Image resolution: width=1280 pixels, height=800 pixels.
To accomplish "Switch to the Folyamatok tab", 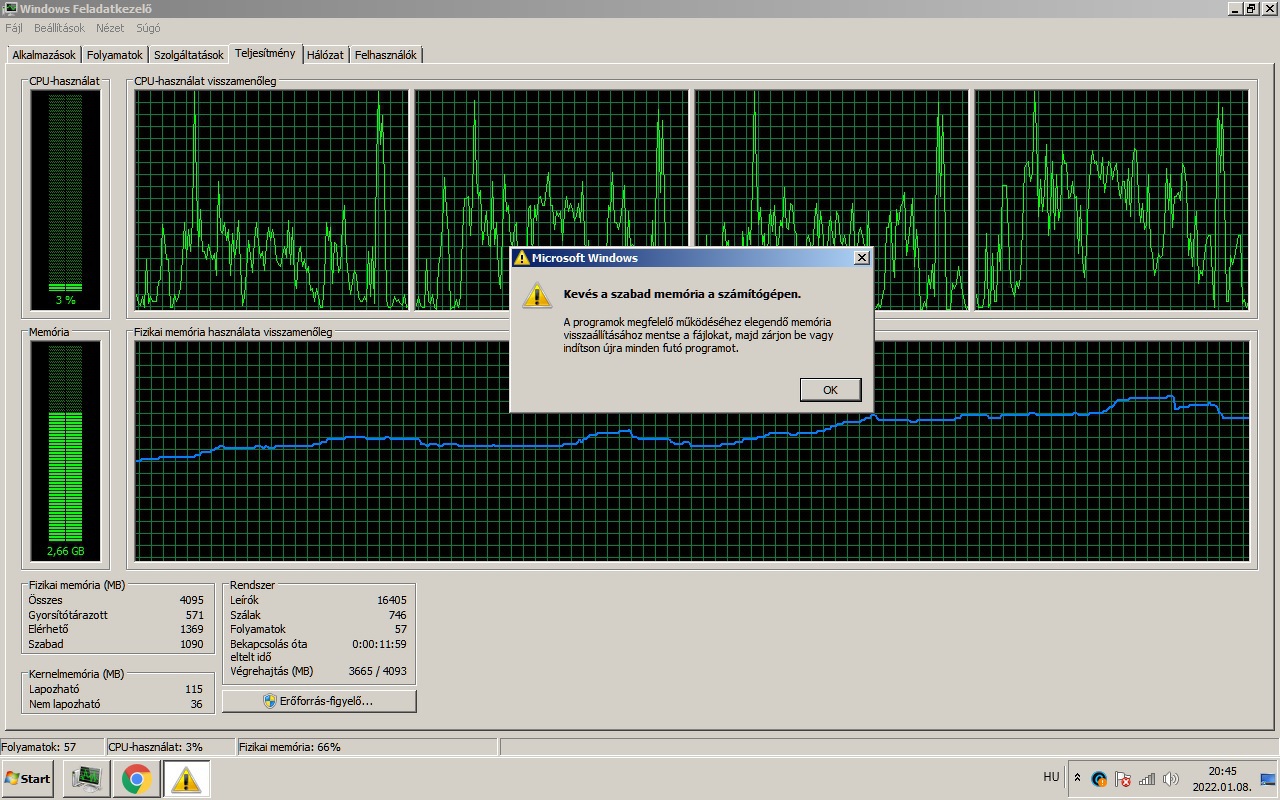I will [115, 55].
